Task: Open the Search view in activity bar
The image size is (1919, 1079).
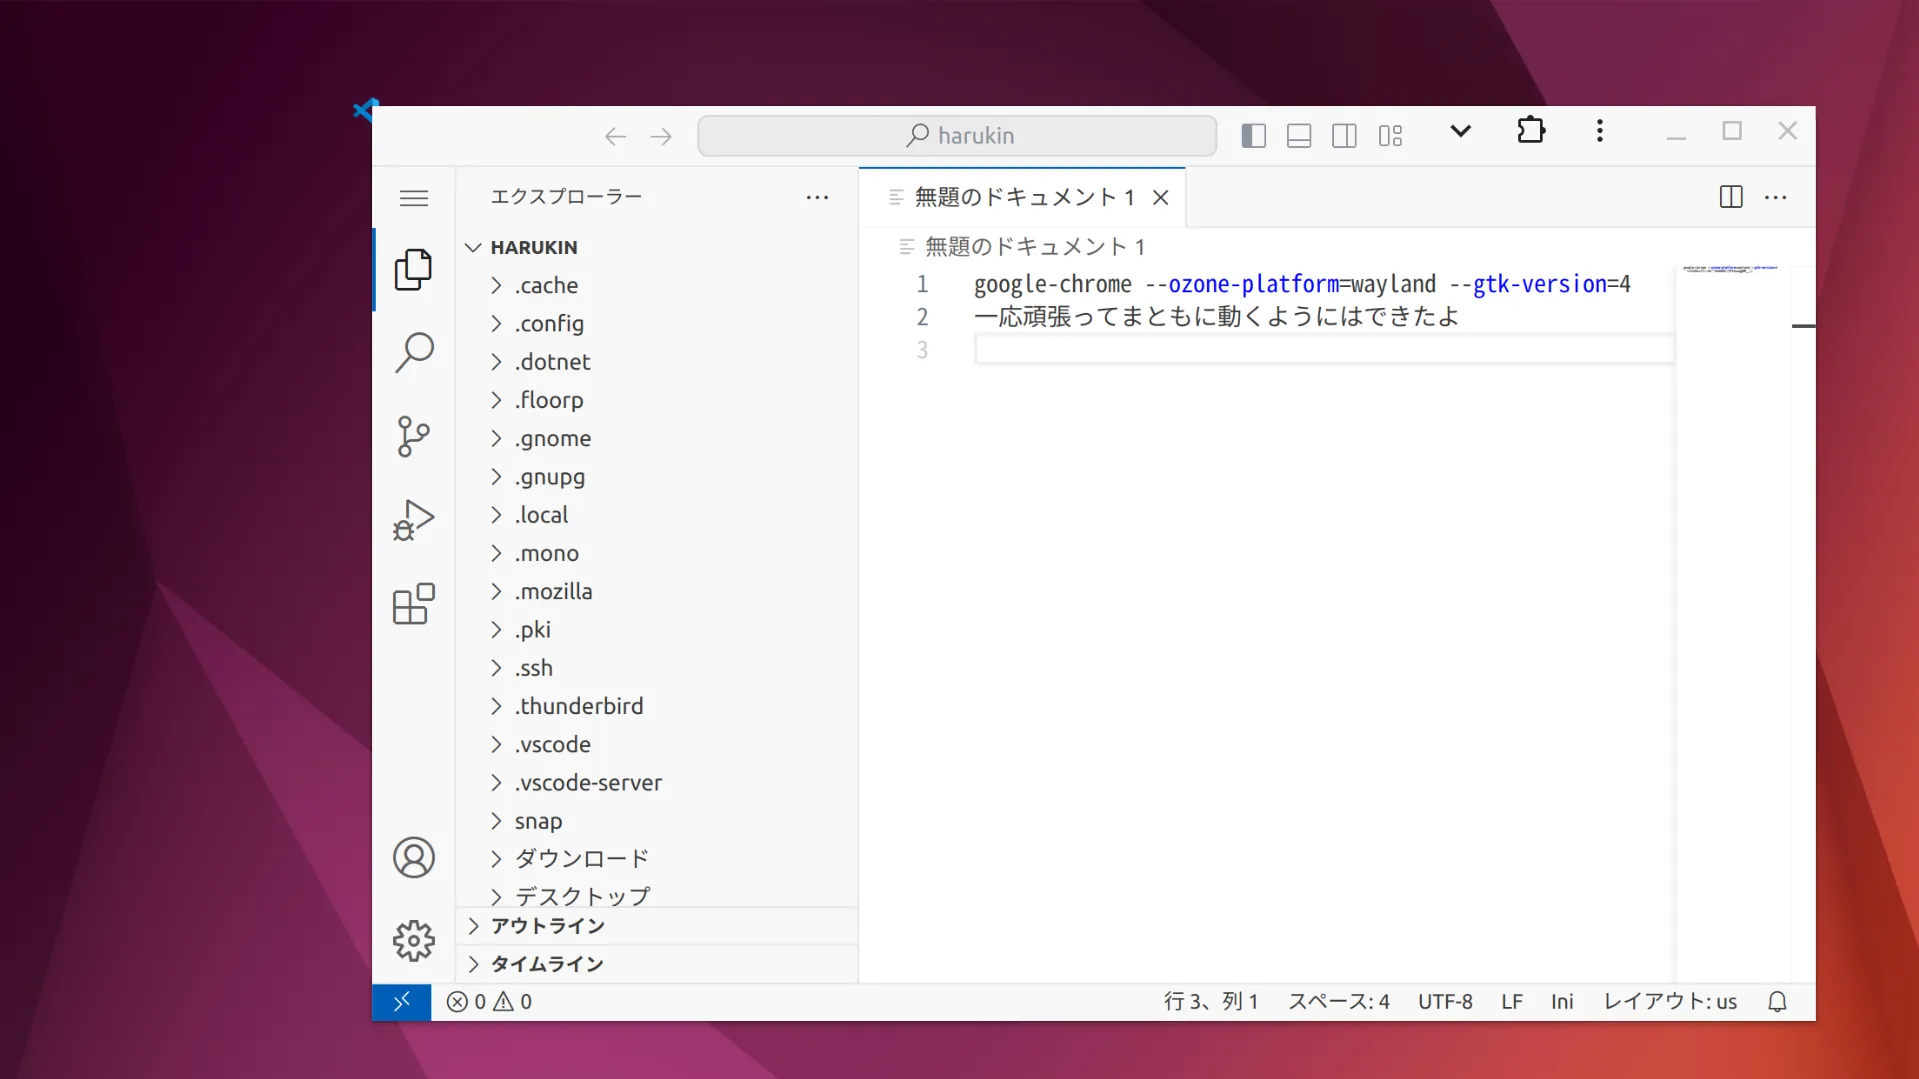Action: coord(414,353)
